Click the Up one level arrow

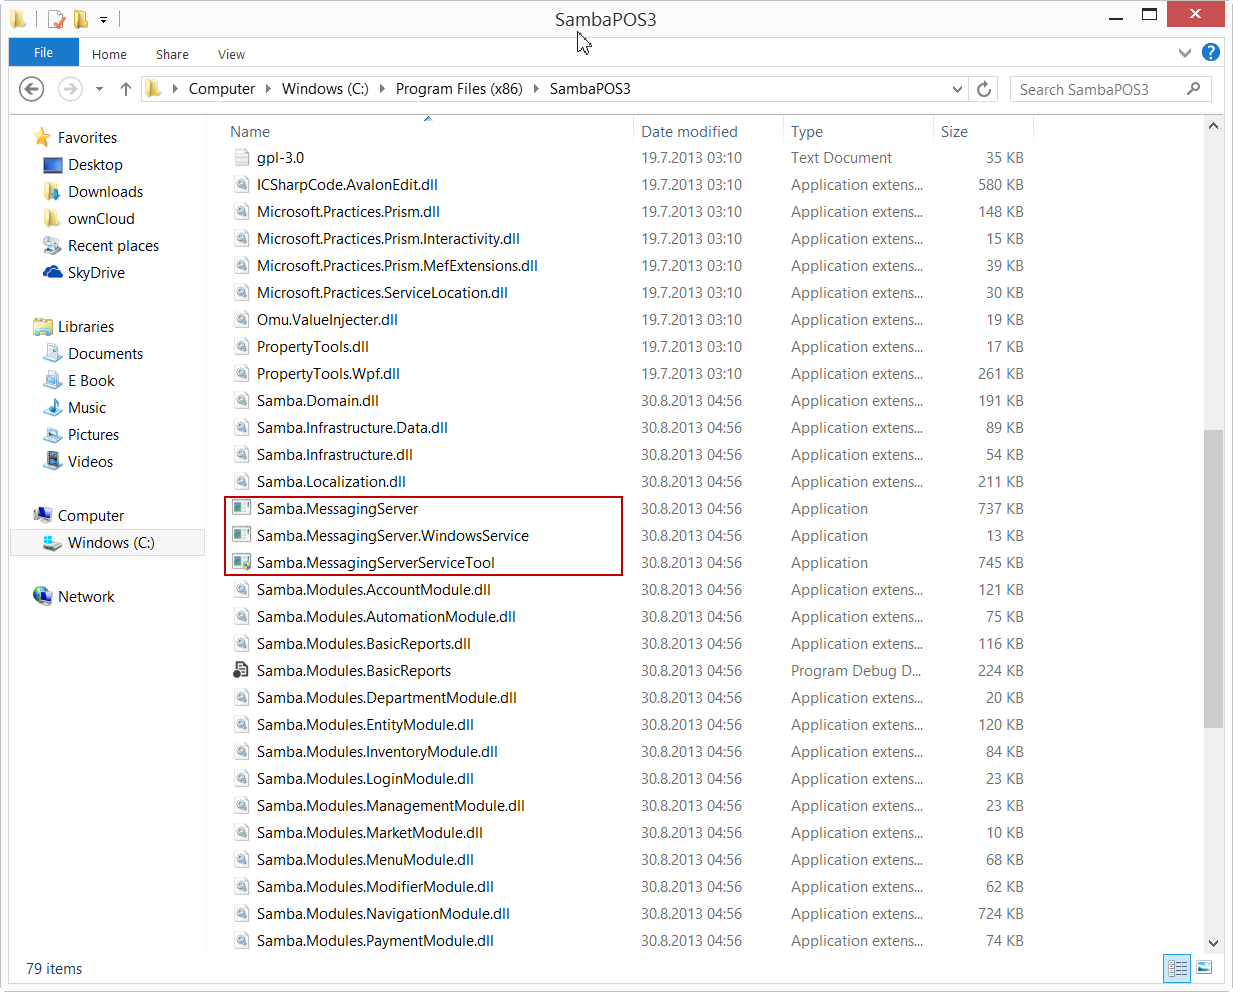(126, 89)
